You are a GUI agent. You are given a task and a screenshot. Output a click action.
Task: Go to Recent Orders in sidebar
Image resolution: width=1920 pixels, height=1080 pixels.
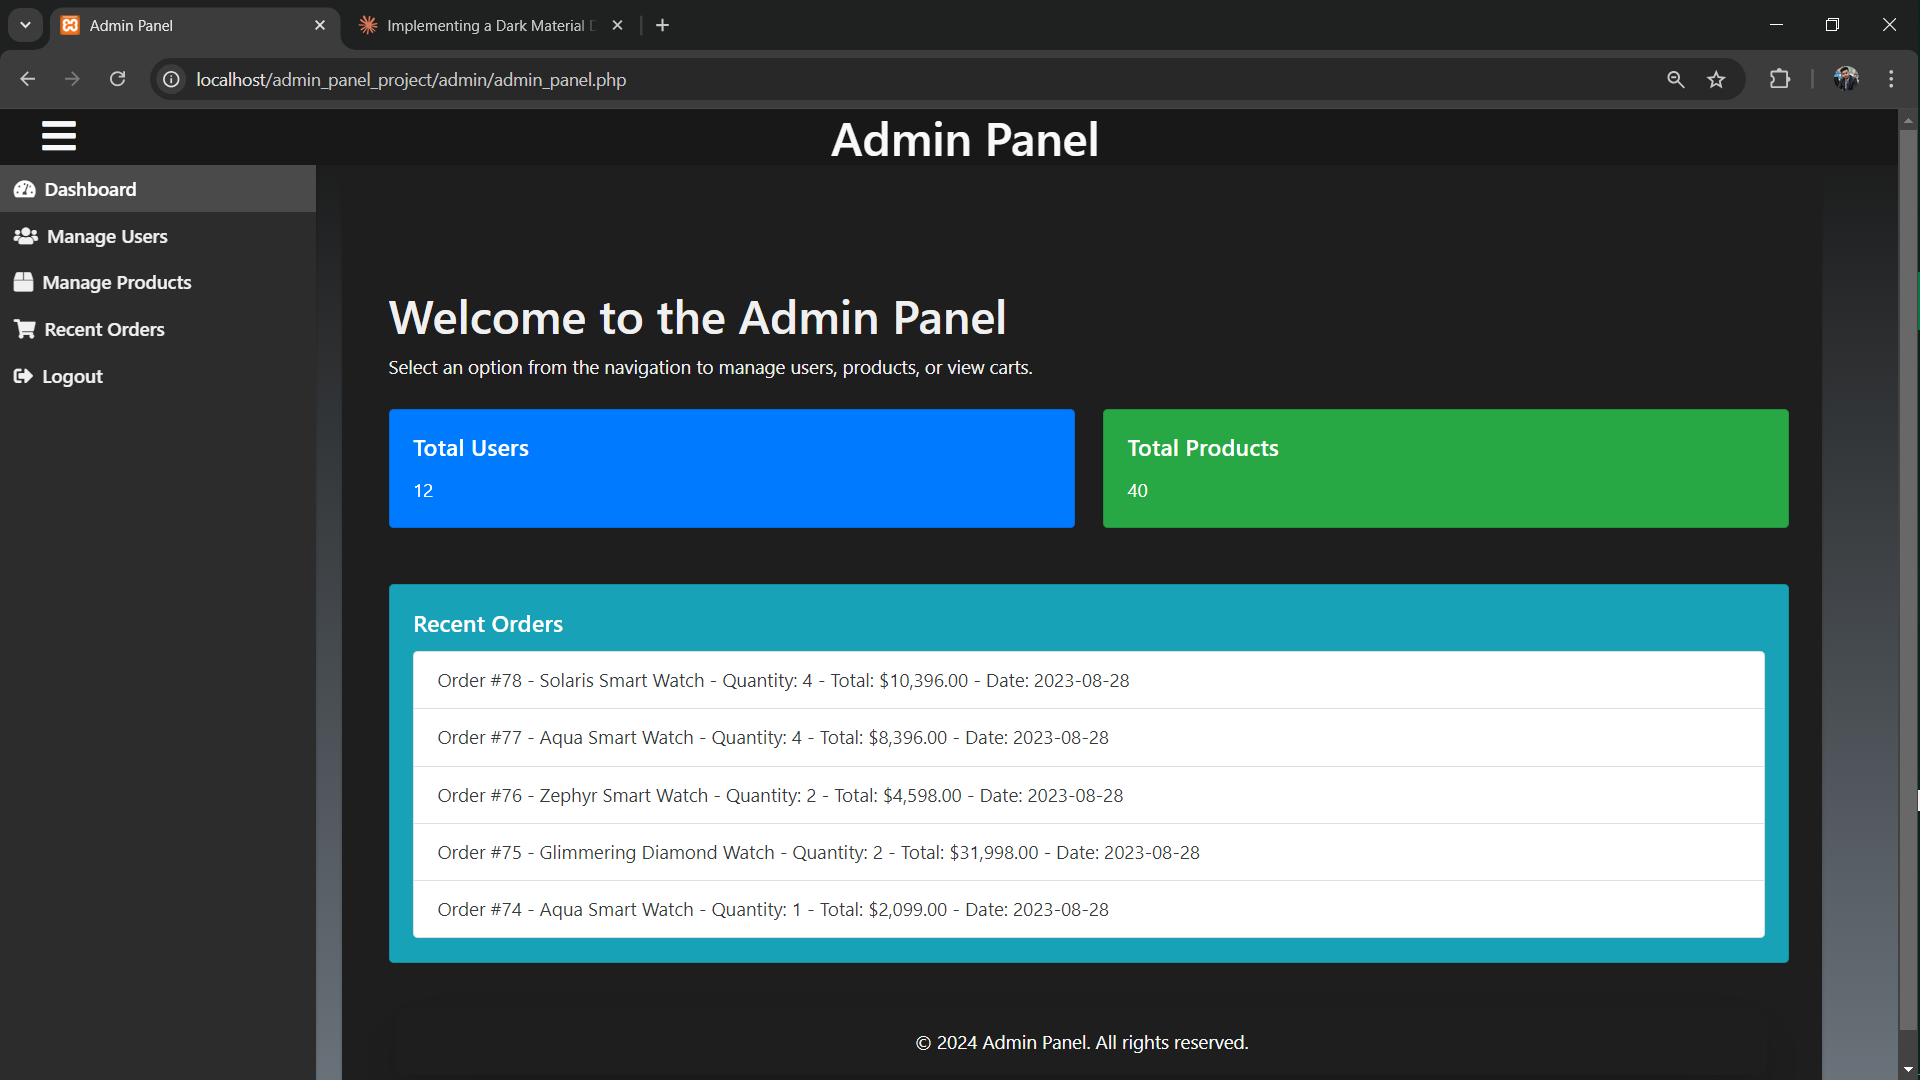(x=104, y=329)
